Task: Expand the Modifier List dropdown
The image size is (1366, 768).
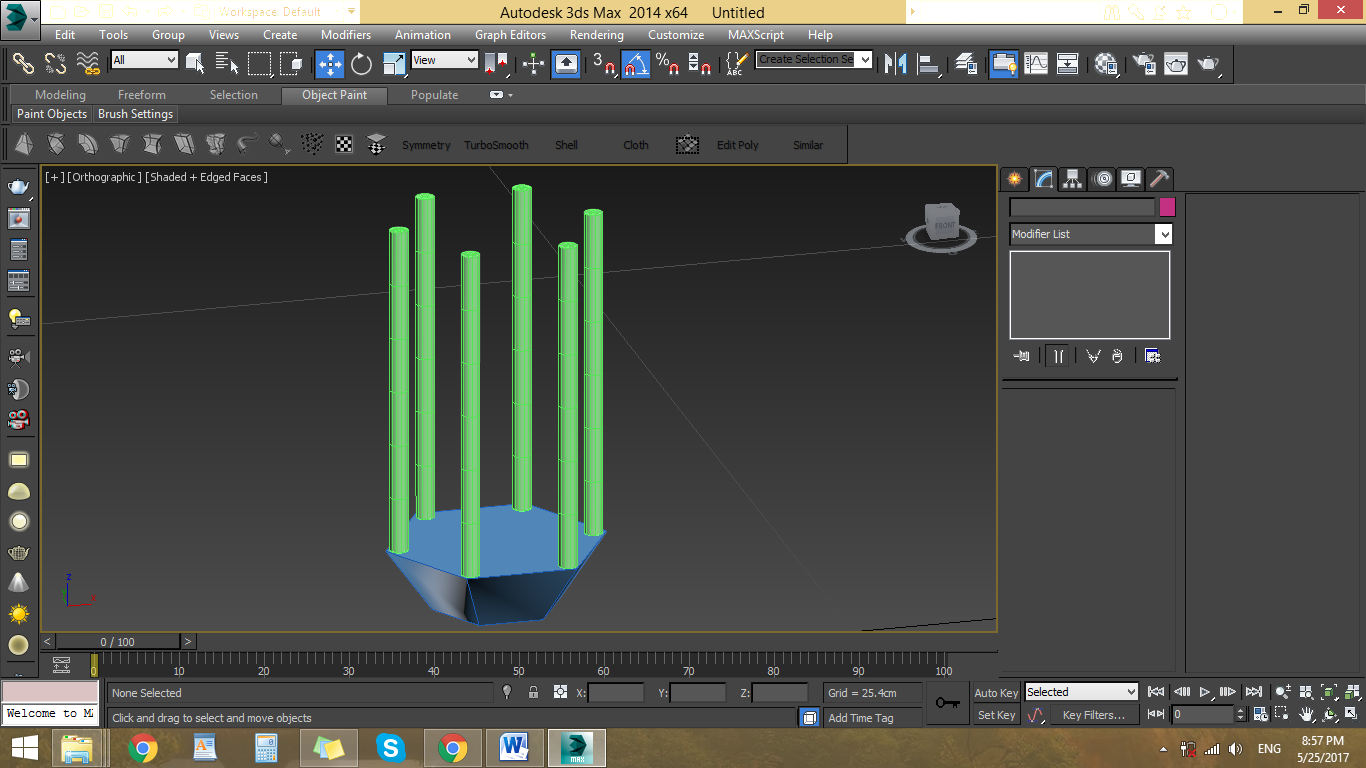Action: point(1163,234)
